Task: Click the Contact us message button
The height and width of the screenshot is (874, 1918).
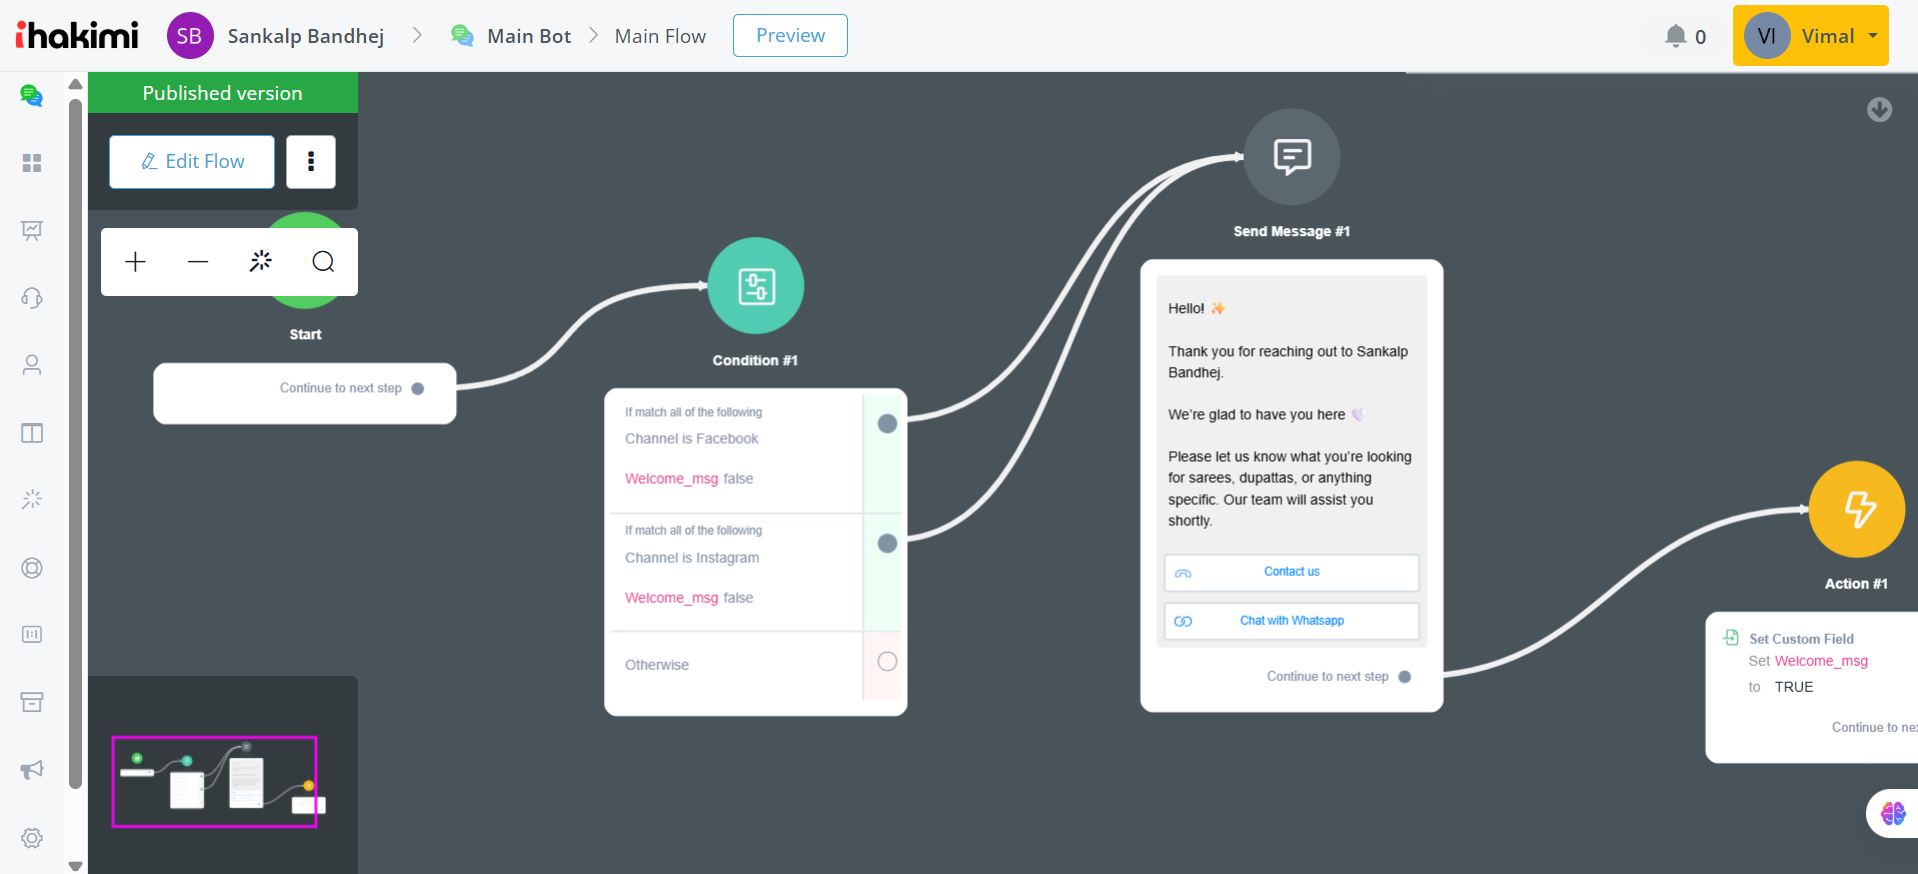Action: point(1292,573)
